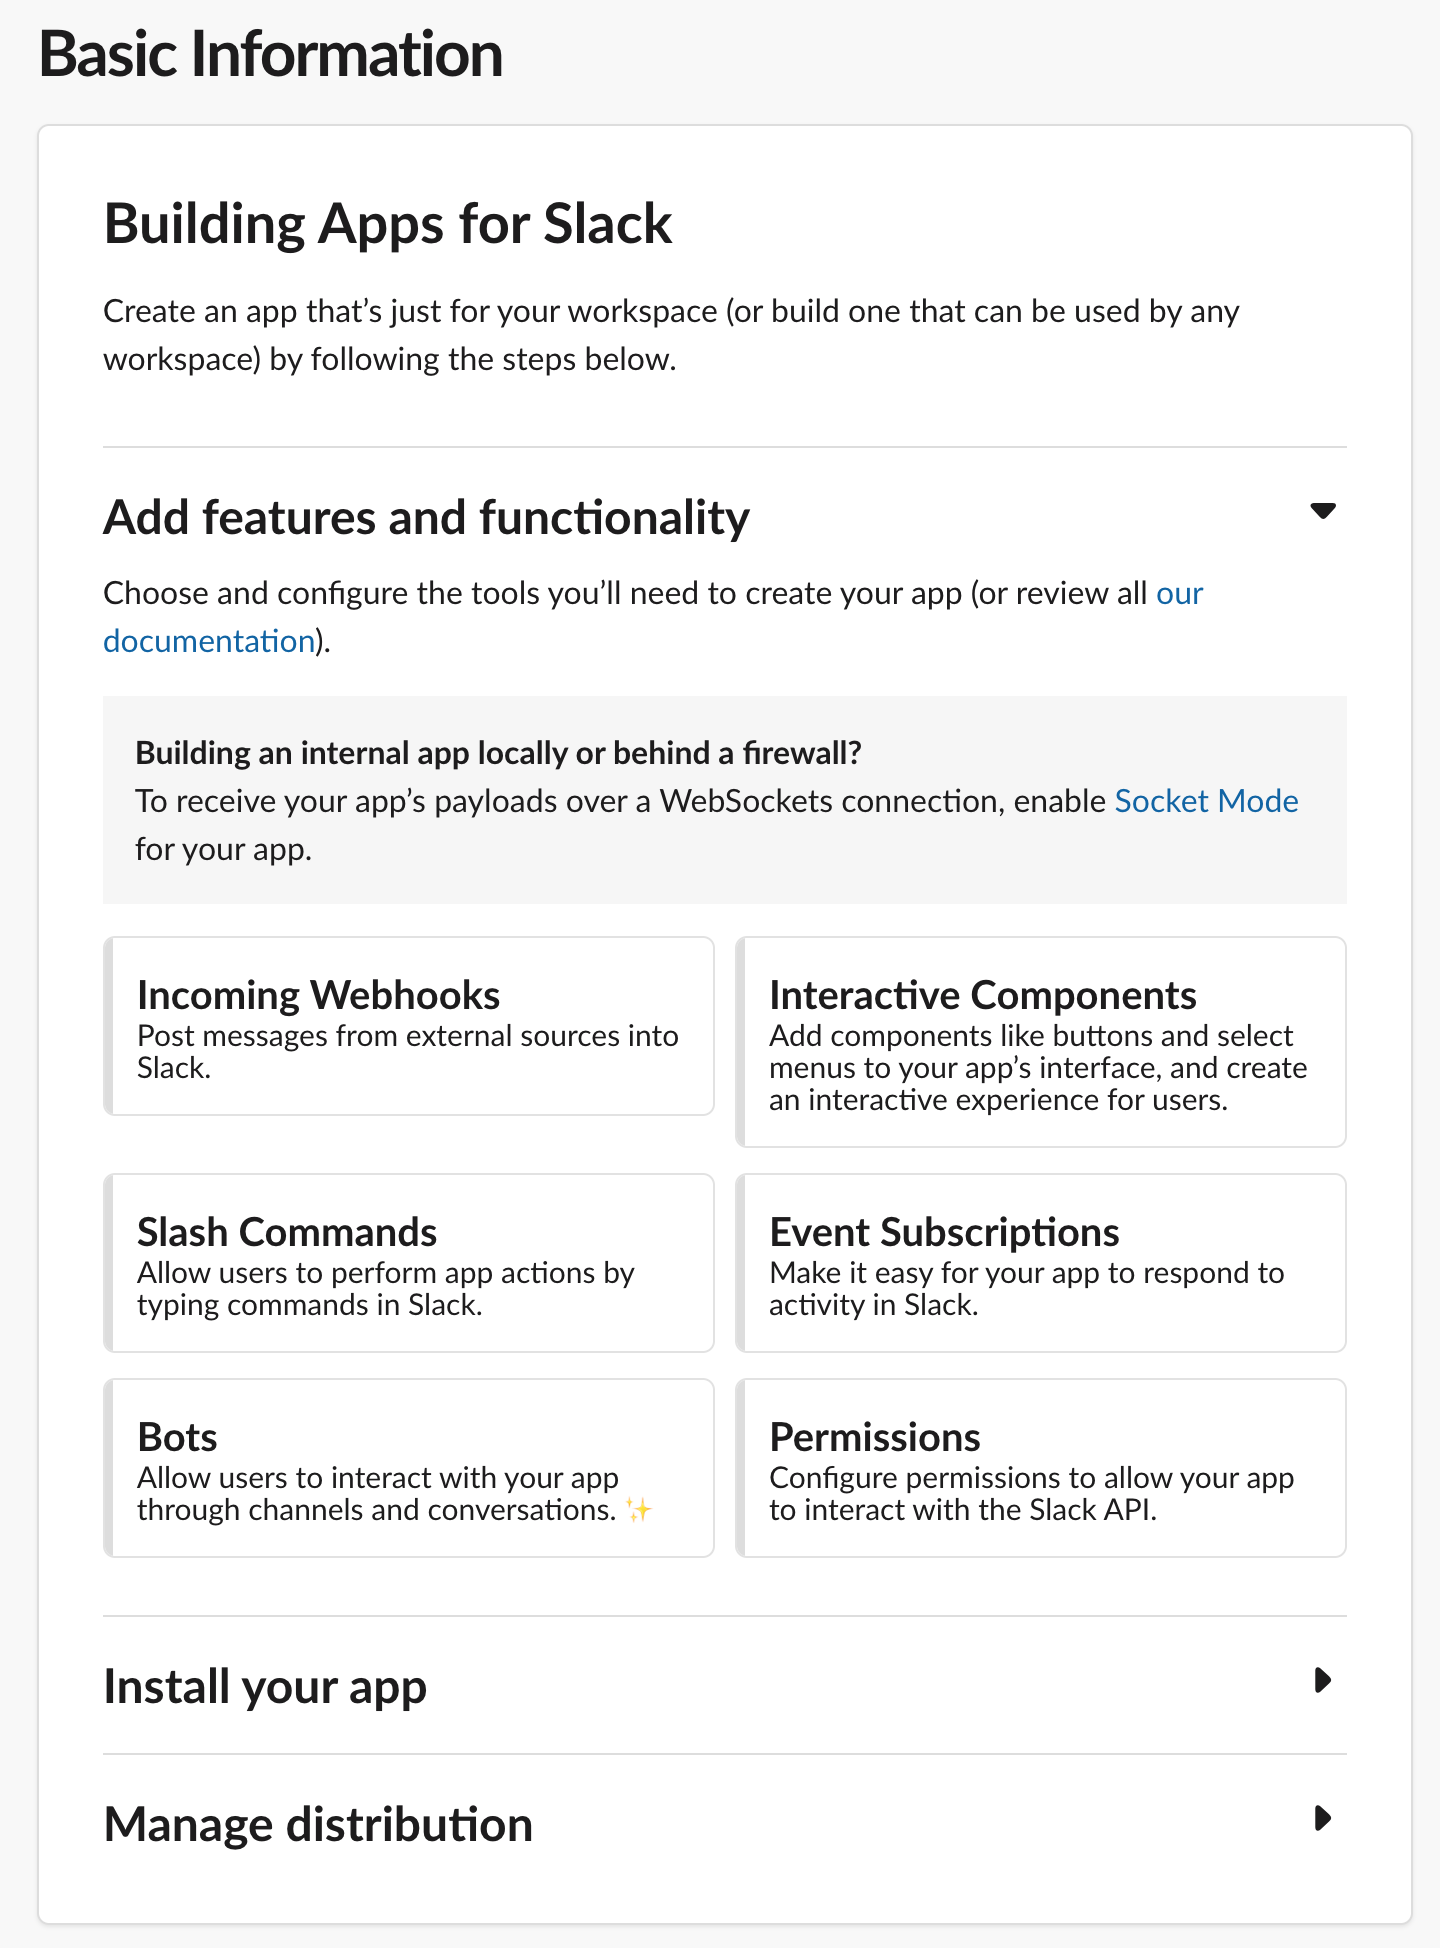Open the Incoming Webhooks feature card
Screen dimensions: 1440x1948
[409, 1026]
